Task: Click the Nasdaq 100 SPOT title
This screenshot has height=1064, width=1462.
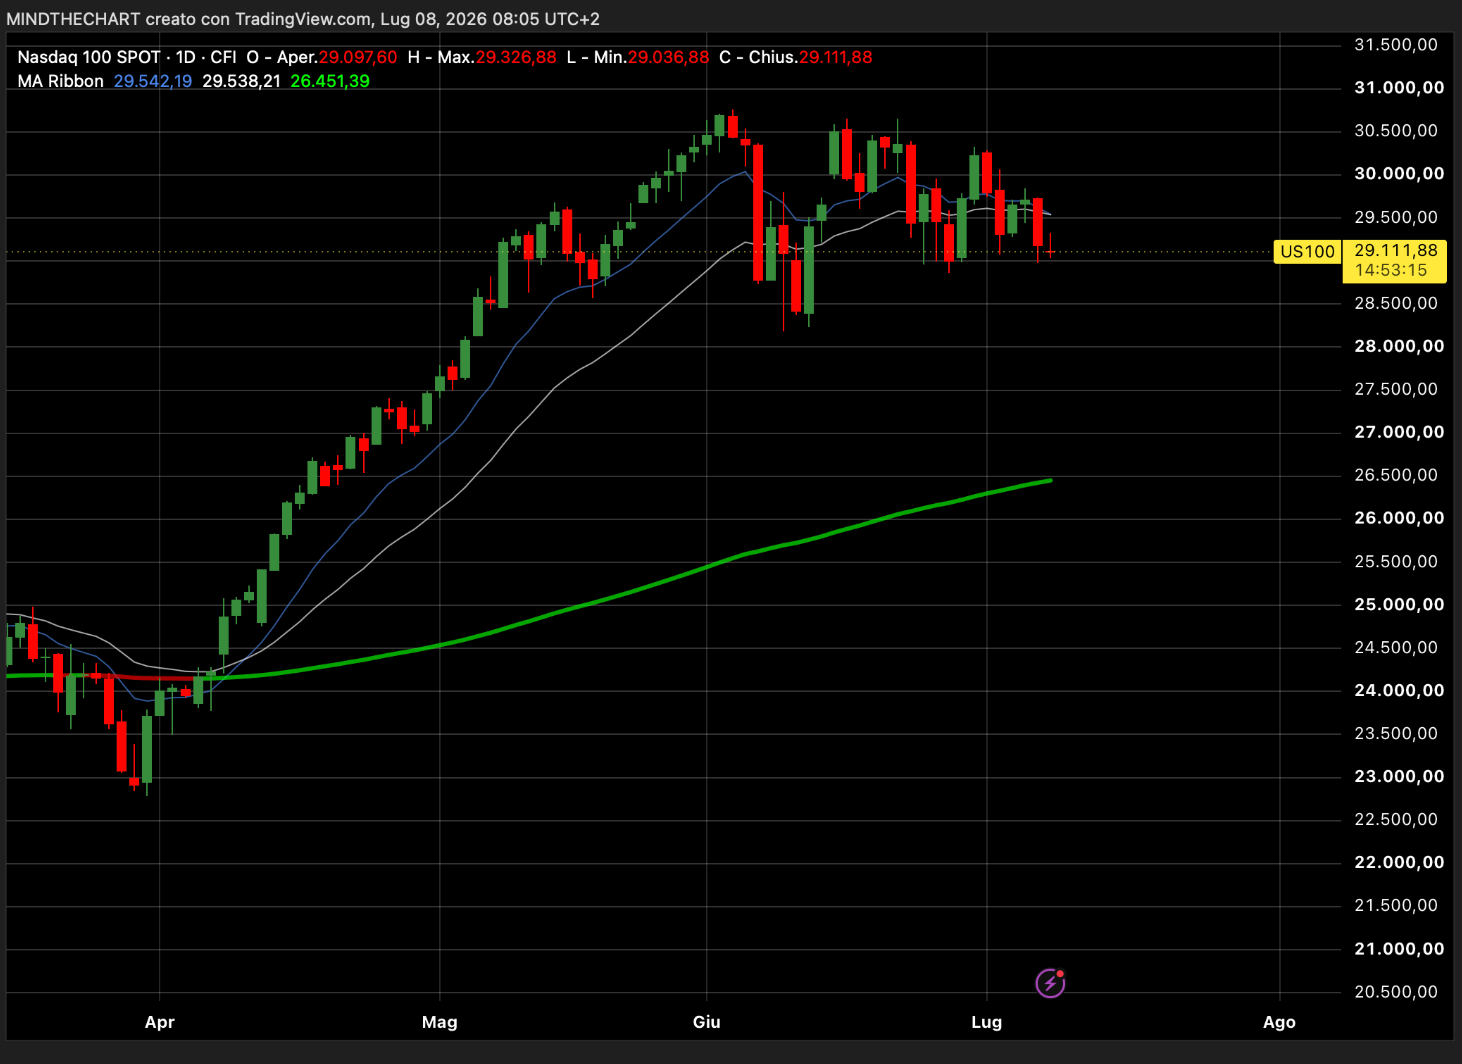Action: 89,57
